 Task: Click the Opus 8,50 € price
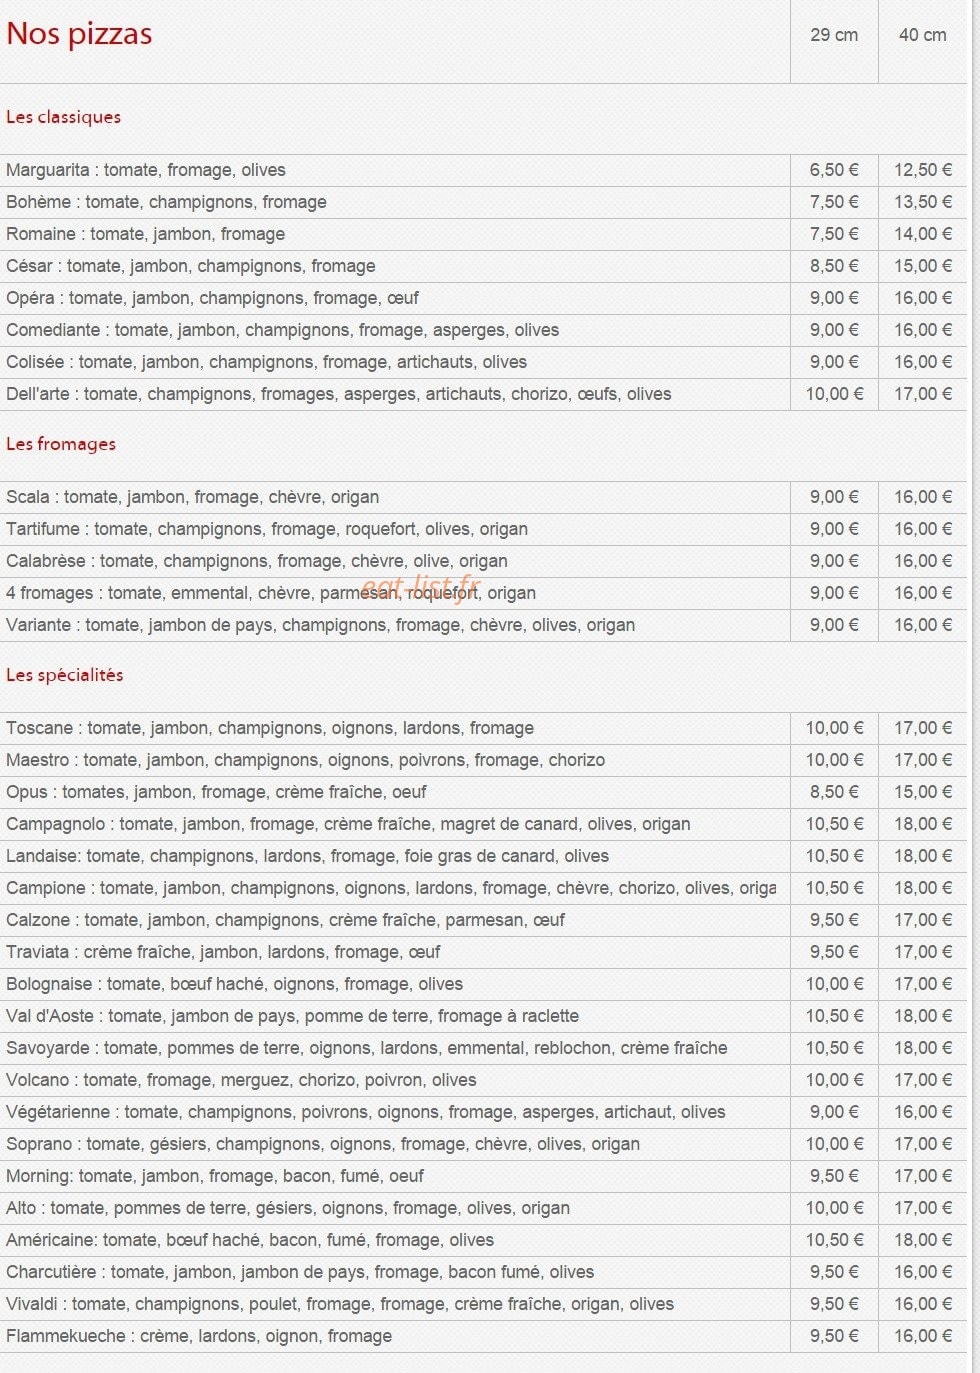[834, 792]
